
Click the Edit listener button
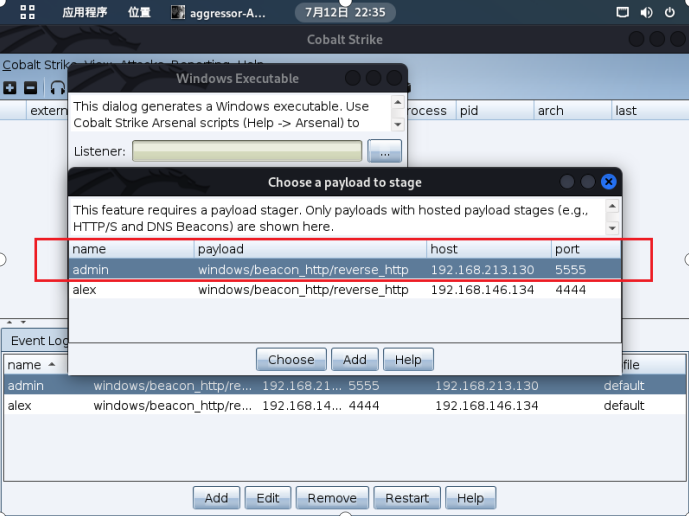(268, 498)
